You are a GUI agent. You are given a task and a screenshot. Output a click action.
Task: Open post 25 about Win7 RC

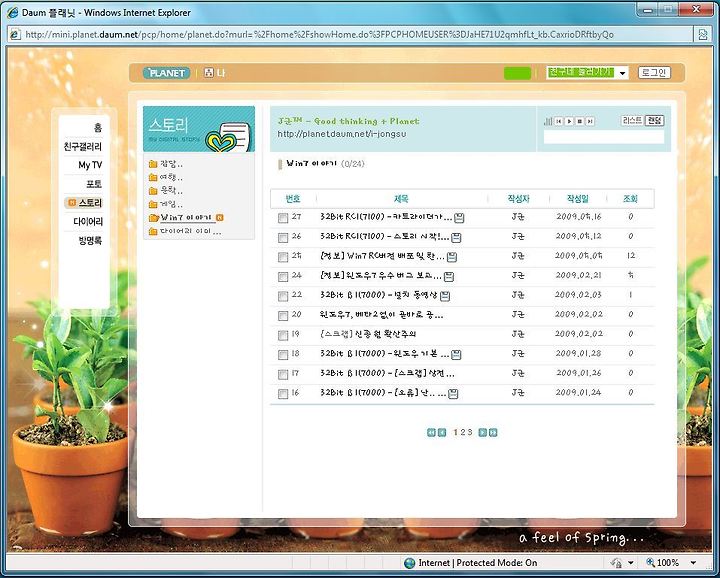pos(382,256)
